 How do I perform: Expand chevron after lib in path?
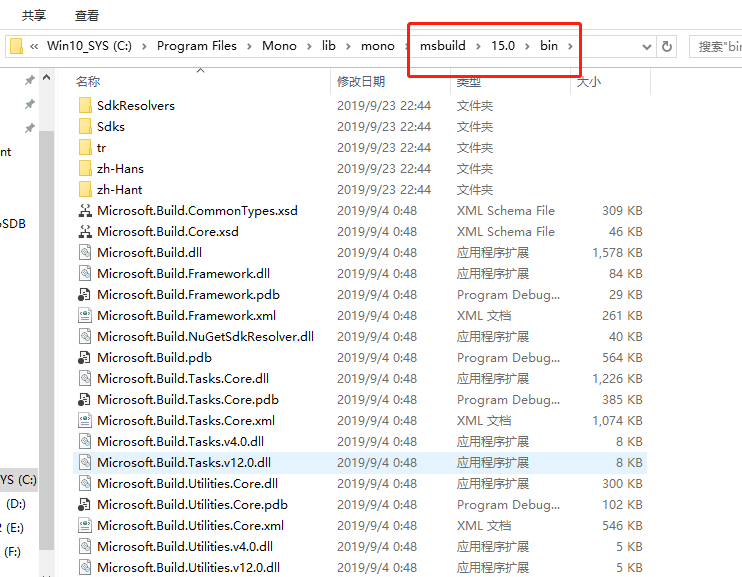348,46
